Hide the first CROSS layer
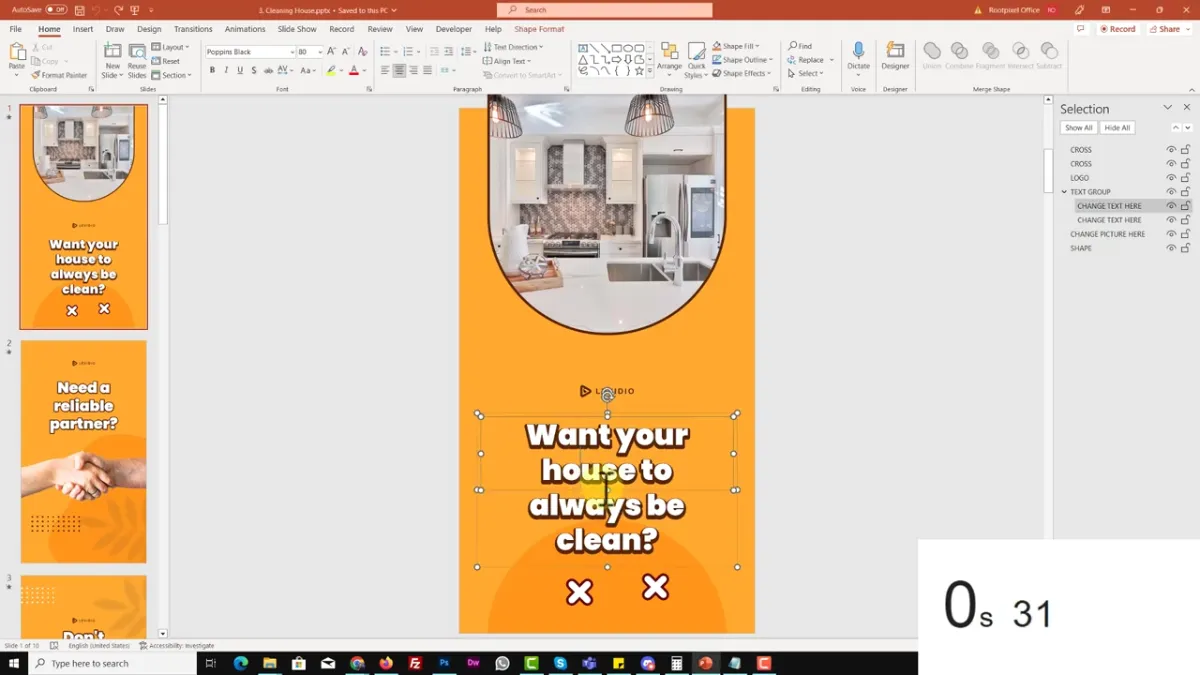The width and height of the screenshot is (1200, 675). 1171,150
